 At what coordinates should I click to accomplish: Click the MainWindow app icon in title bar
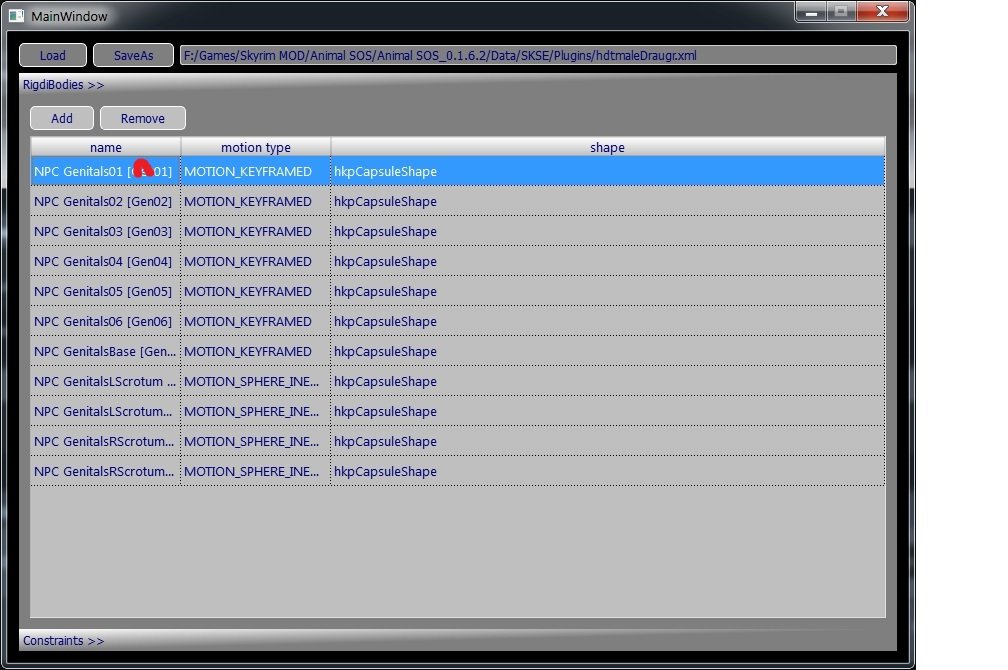click(x=16, y=16)
